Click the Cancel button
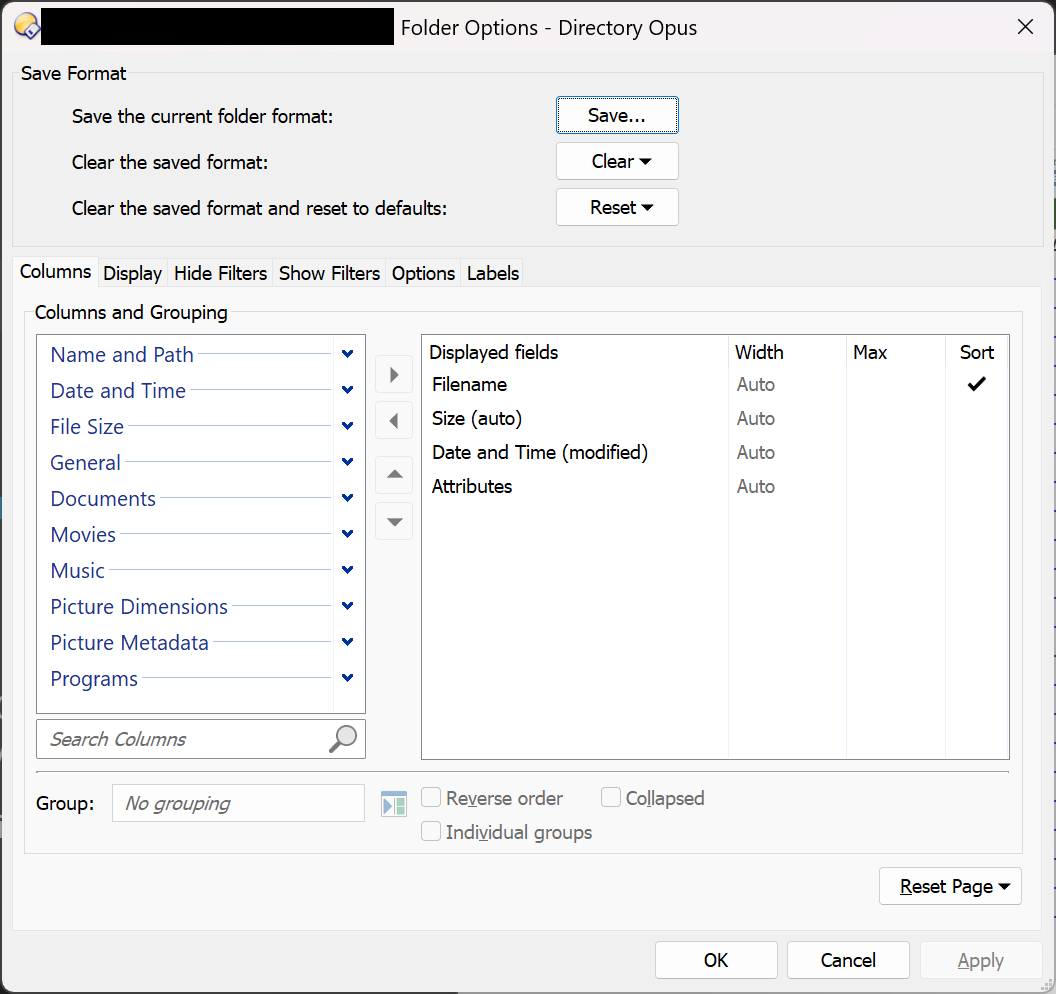 848,960
